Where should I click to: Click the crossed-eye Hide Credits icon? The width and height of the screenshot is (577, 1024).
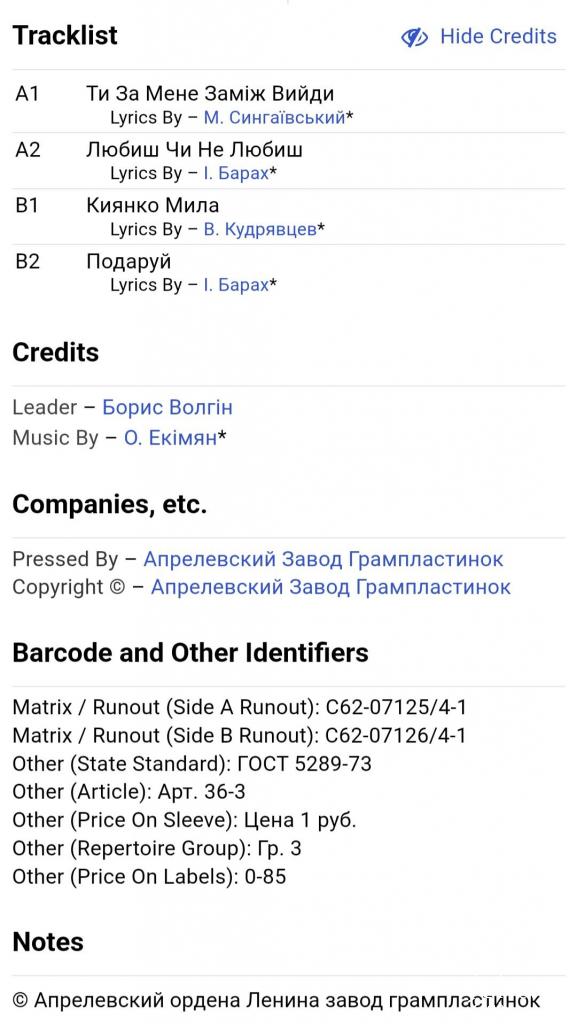414,37
